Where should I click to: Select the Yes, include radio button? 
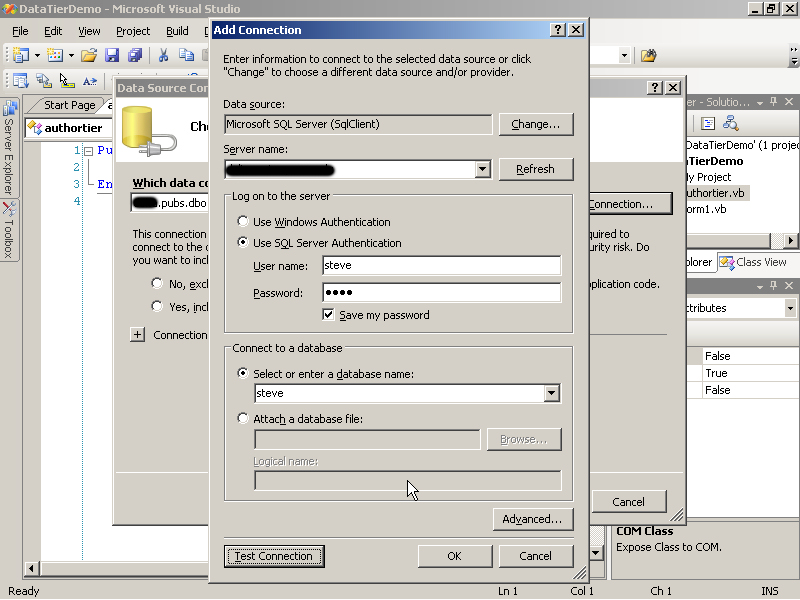157,306
